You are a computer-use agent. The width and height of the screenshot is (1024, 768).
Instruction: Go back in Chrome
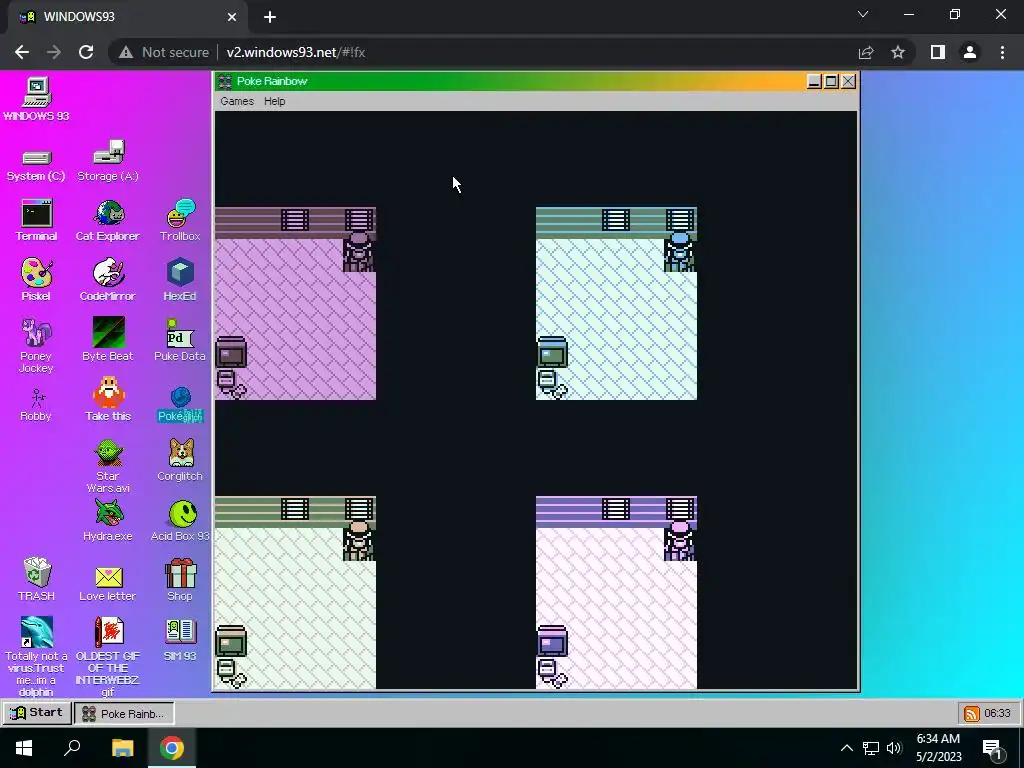tap(22, 52)
